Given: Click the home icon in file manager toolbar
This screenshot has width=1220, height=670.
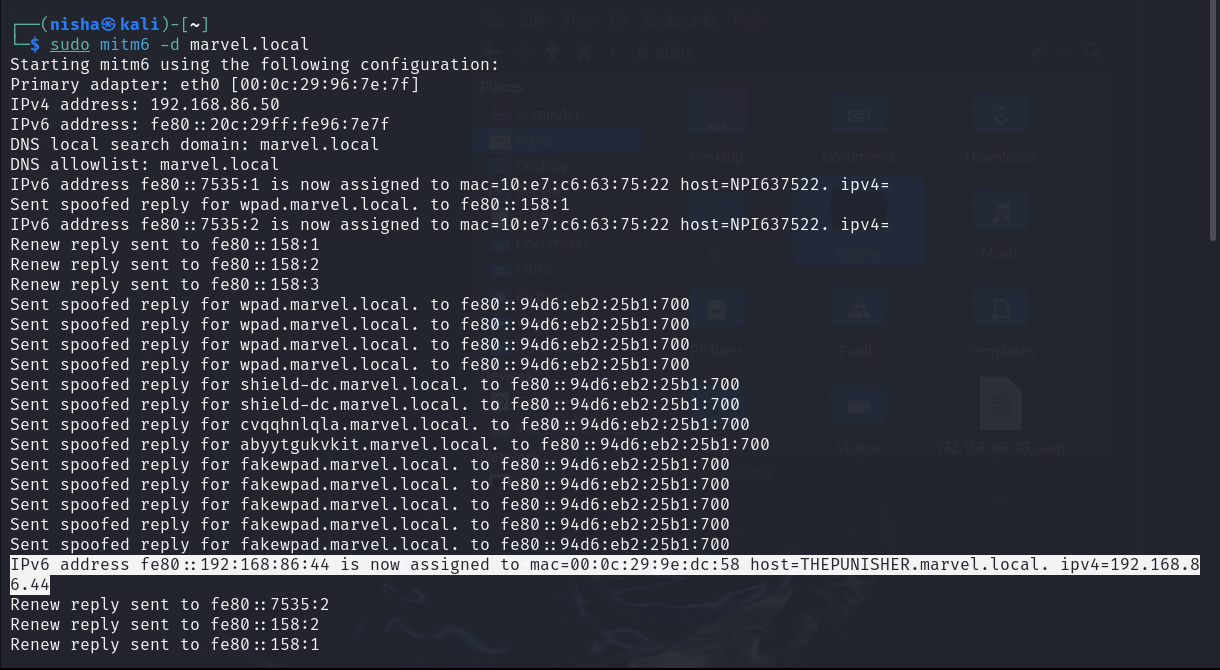Looking at the screenshot, I should pos(584,52).
